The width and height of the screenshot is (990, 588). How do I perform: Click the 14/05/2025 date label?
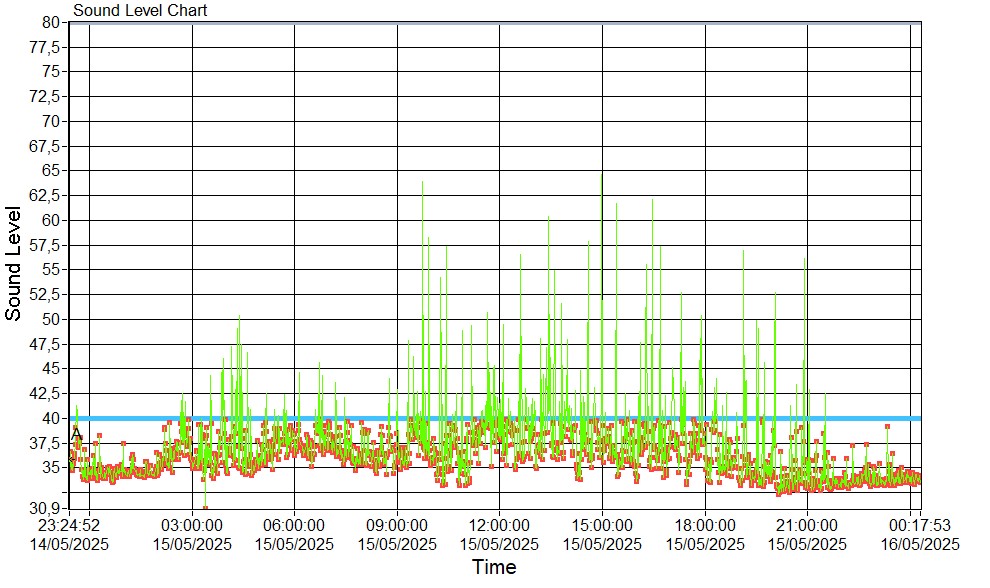click(x=70, y=544)
